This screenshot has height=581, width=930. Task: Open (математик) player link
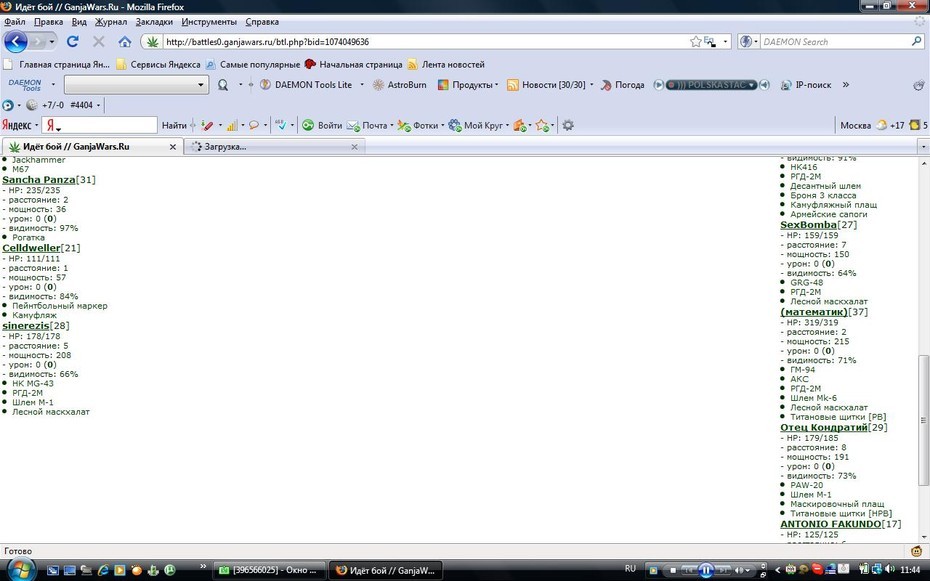pos(814,312)
